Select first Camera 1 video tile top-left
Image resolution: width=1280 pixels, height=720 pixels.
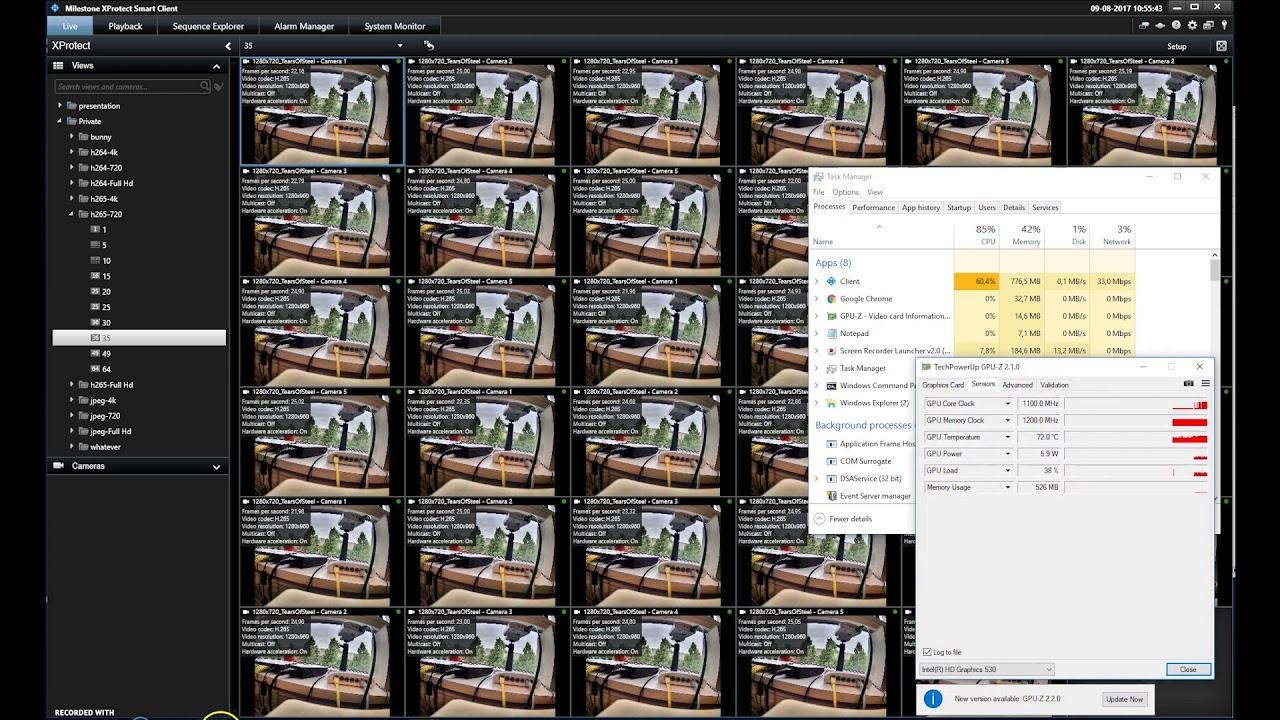pyautogui.click(x=322, y=111)
